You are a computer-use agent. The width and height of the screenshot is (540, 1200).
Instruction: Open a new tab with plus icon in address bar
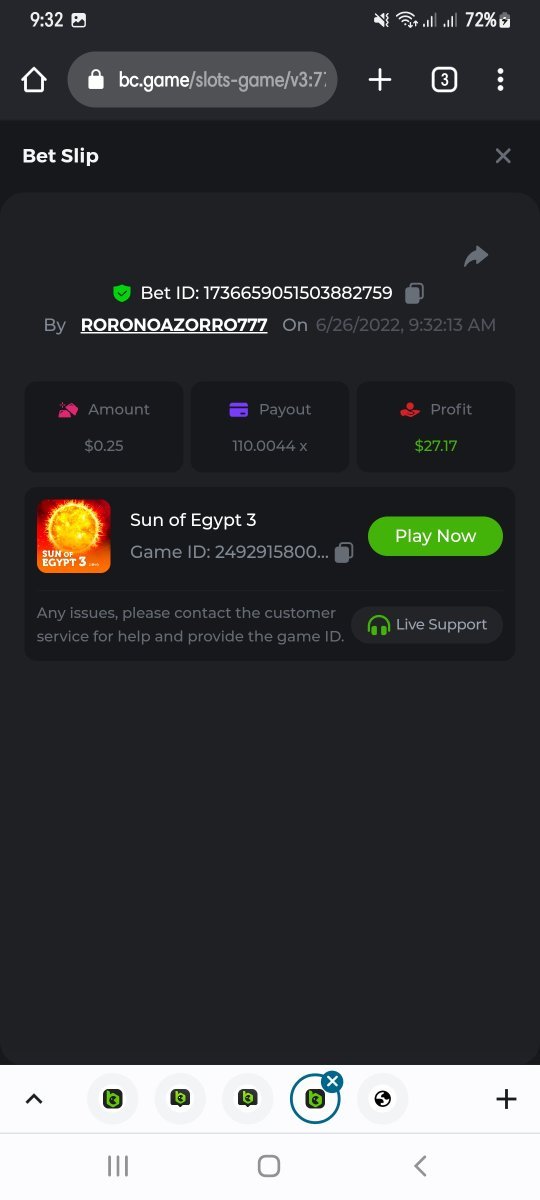[x=380, y=80]
